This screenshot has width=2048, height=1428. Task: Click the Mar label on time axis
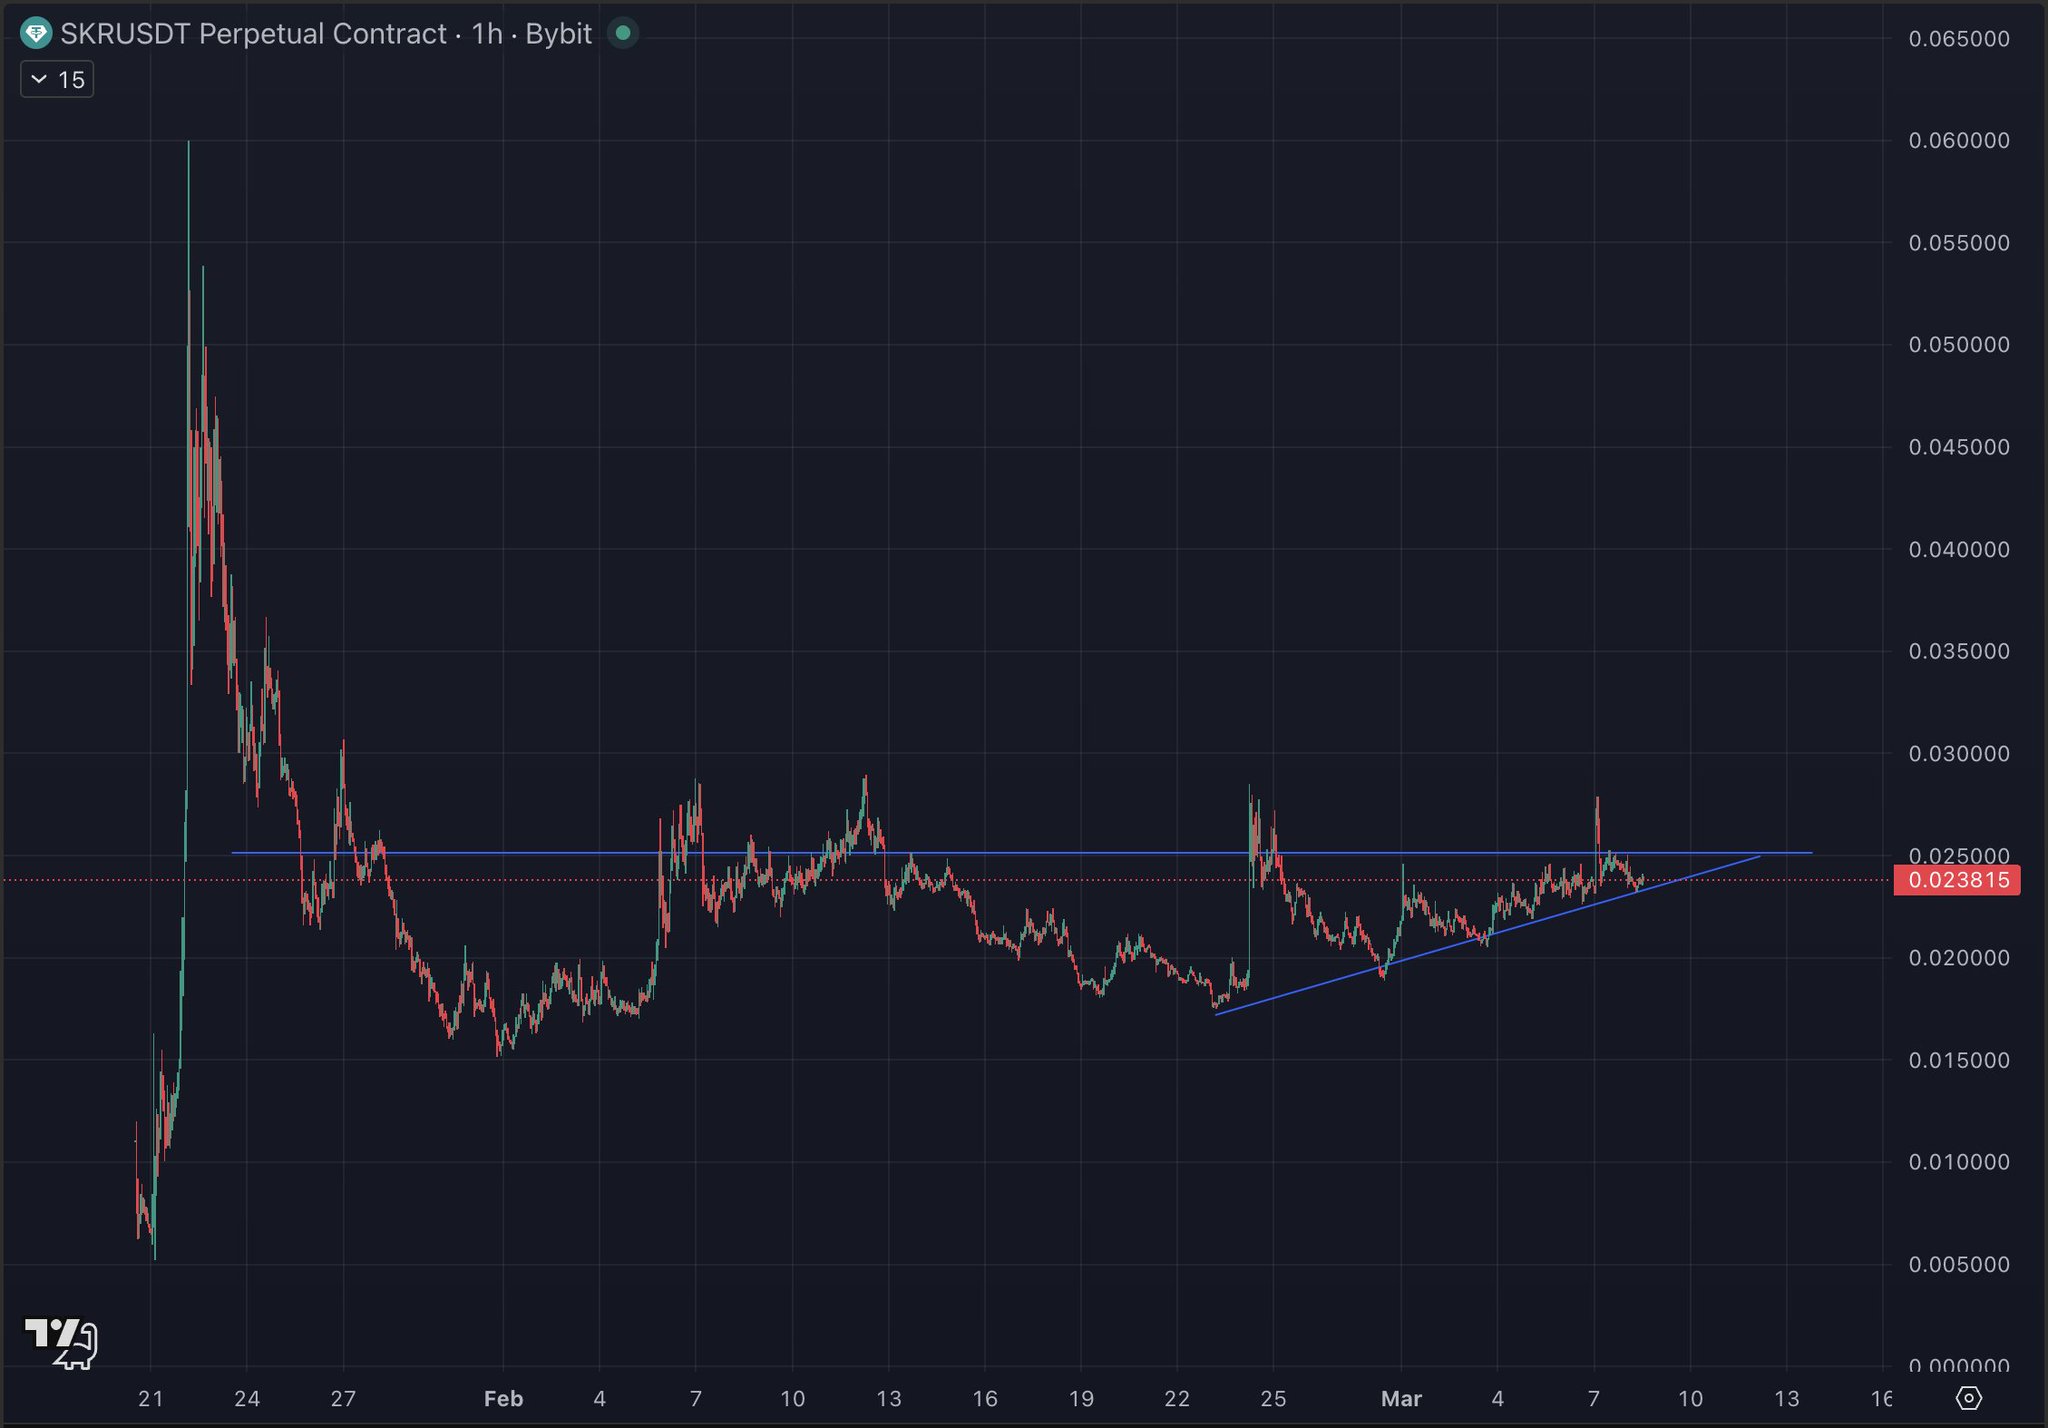coord(1400,1398)
